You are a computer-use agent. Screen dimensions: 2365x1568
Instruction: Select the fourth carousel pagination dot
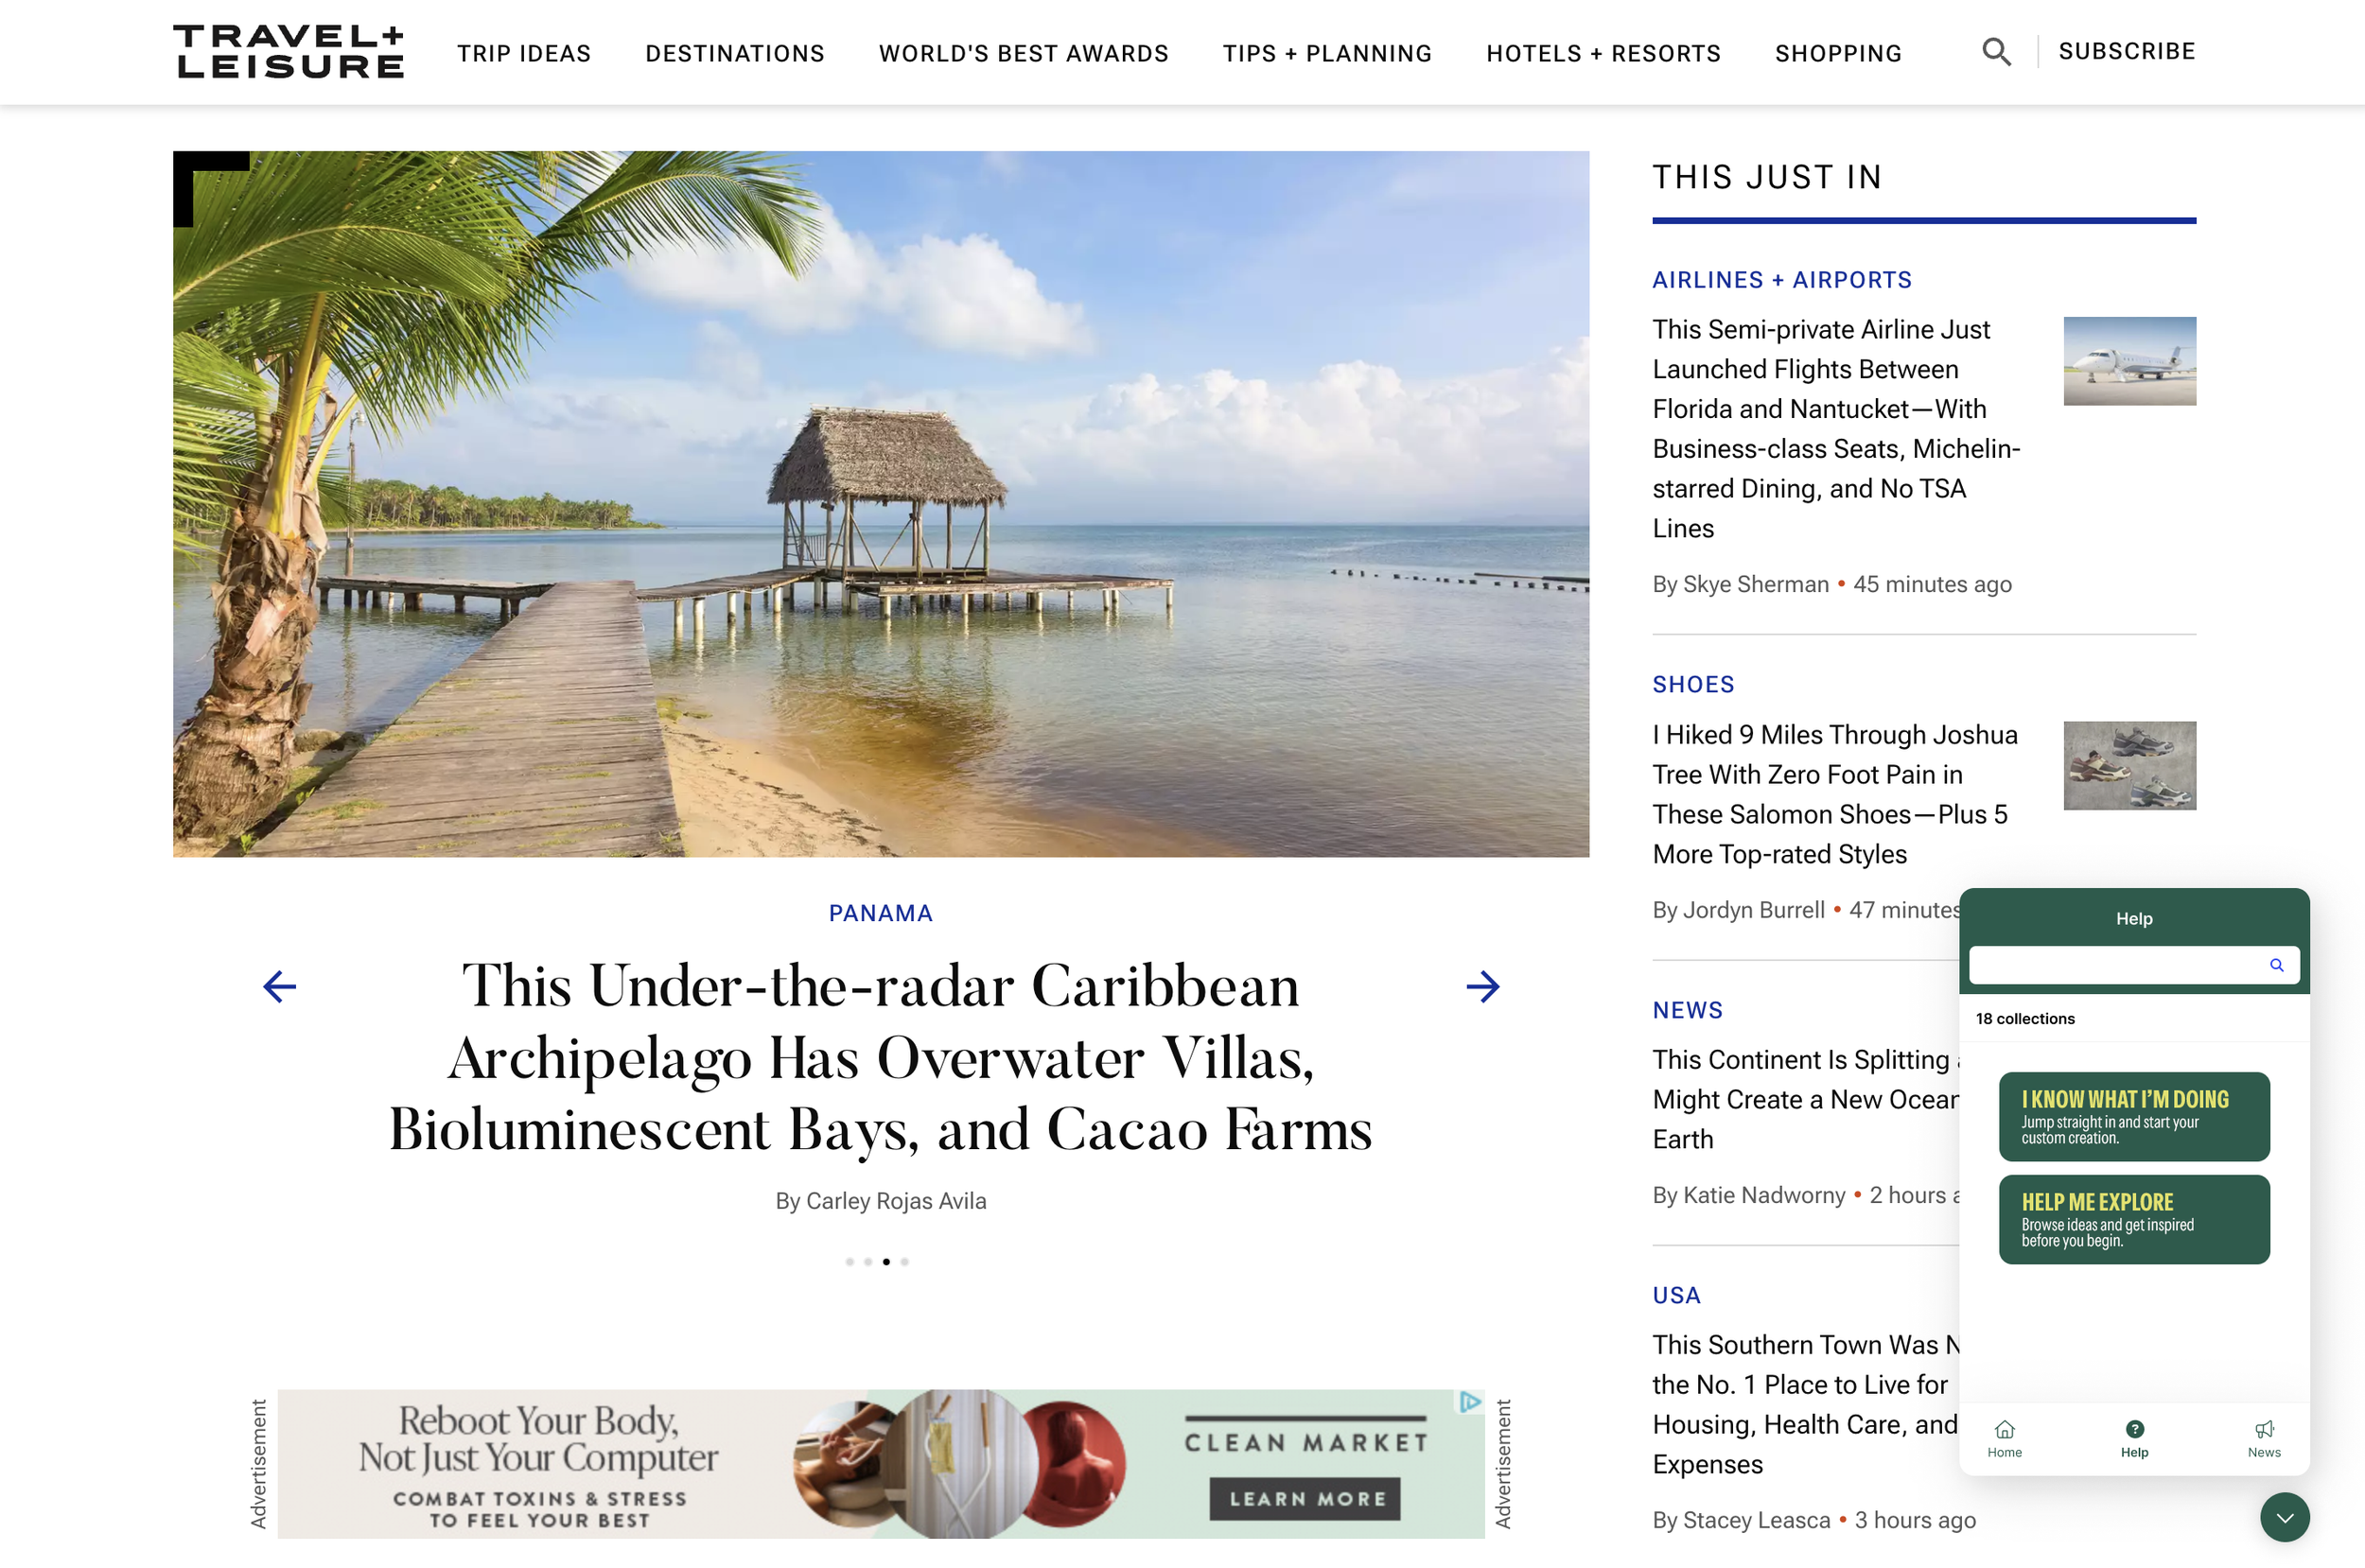point(904,1262)
